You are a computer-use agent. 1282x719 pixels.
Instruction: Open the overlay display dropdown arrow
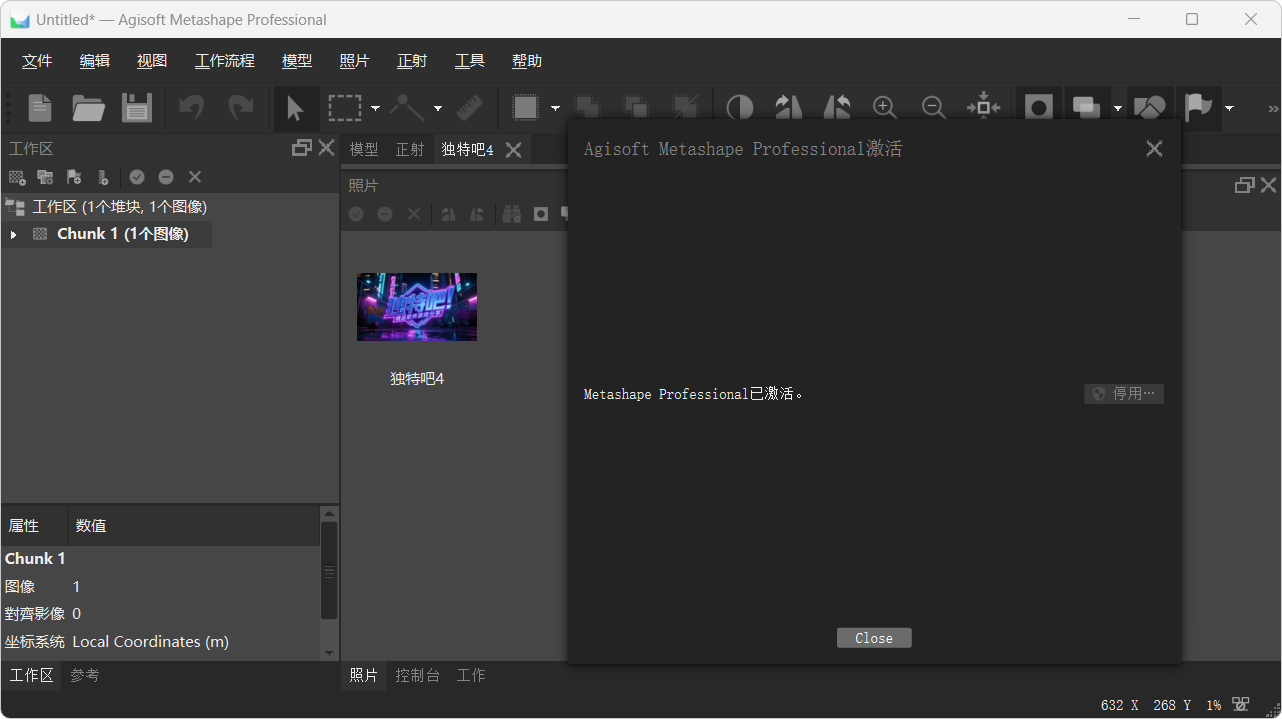click(x=1117, y=108)
